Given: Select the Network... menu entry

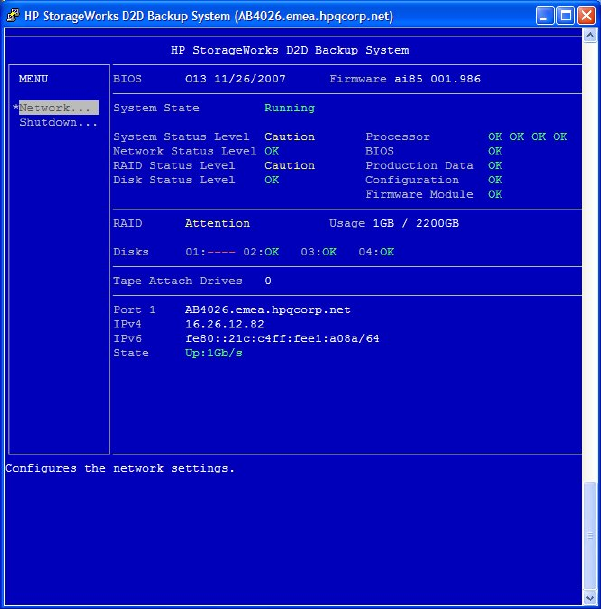Looking at the screenshot, I should 59,108.
